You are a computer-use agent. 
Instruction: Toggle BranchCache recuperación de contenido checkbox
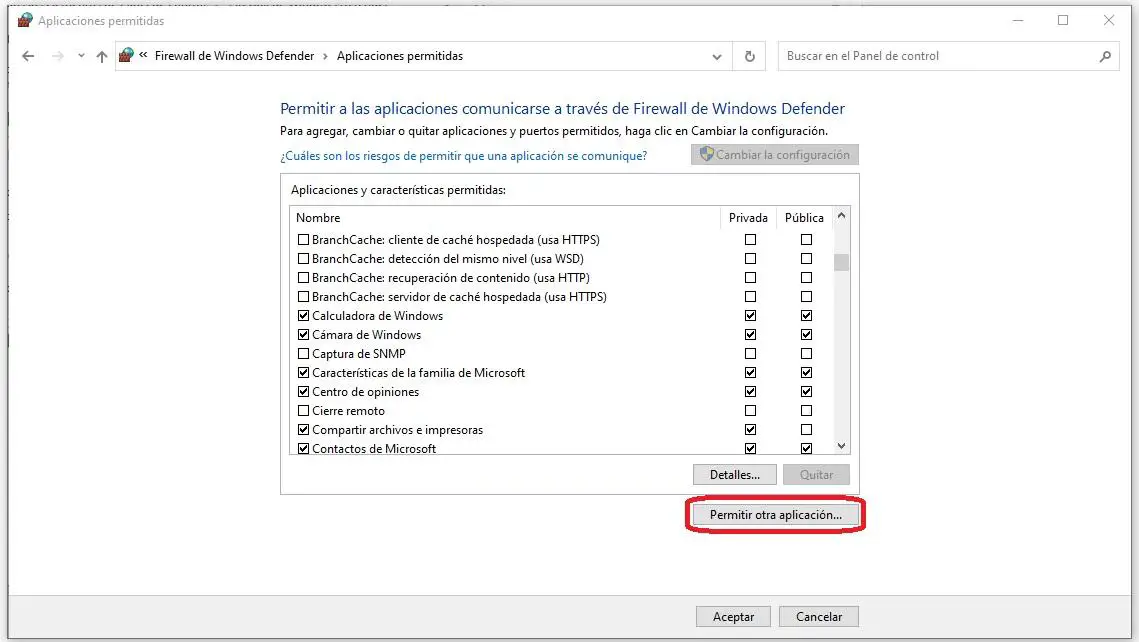tap(304, 277)
